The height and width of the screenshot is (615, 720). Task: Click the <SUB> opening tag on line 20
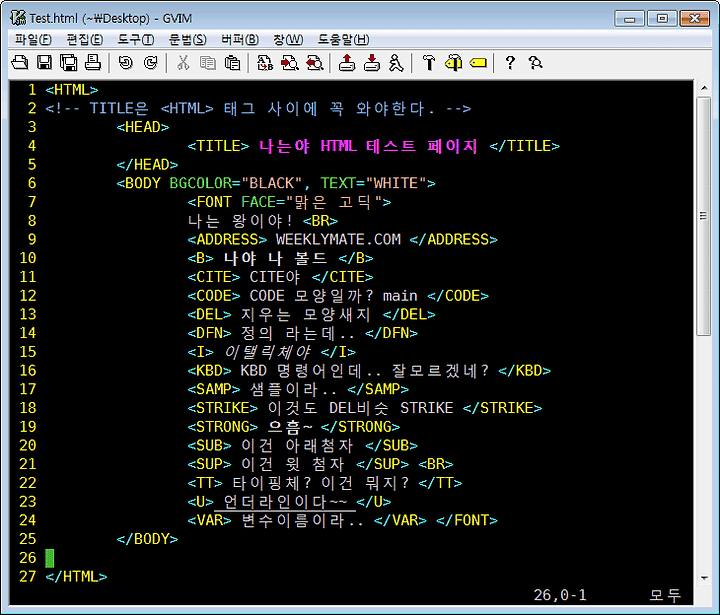[209, 446]
